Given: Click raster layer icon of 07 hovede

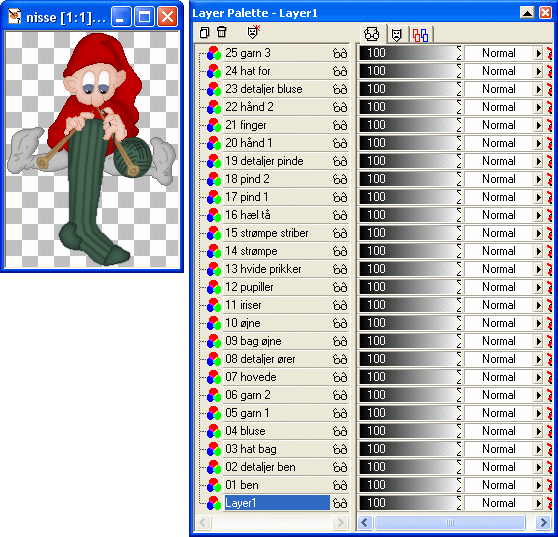Looking at the screenshot, I should 214,377.
